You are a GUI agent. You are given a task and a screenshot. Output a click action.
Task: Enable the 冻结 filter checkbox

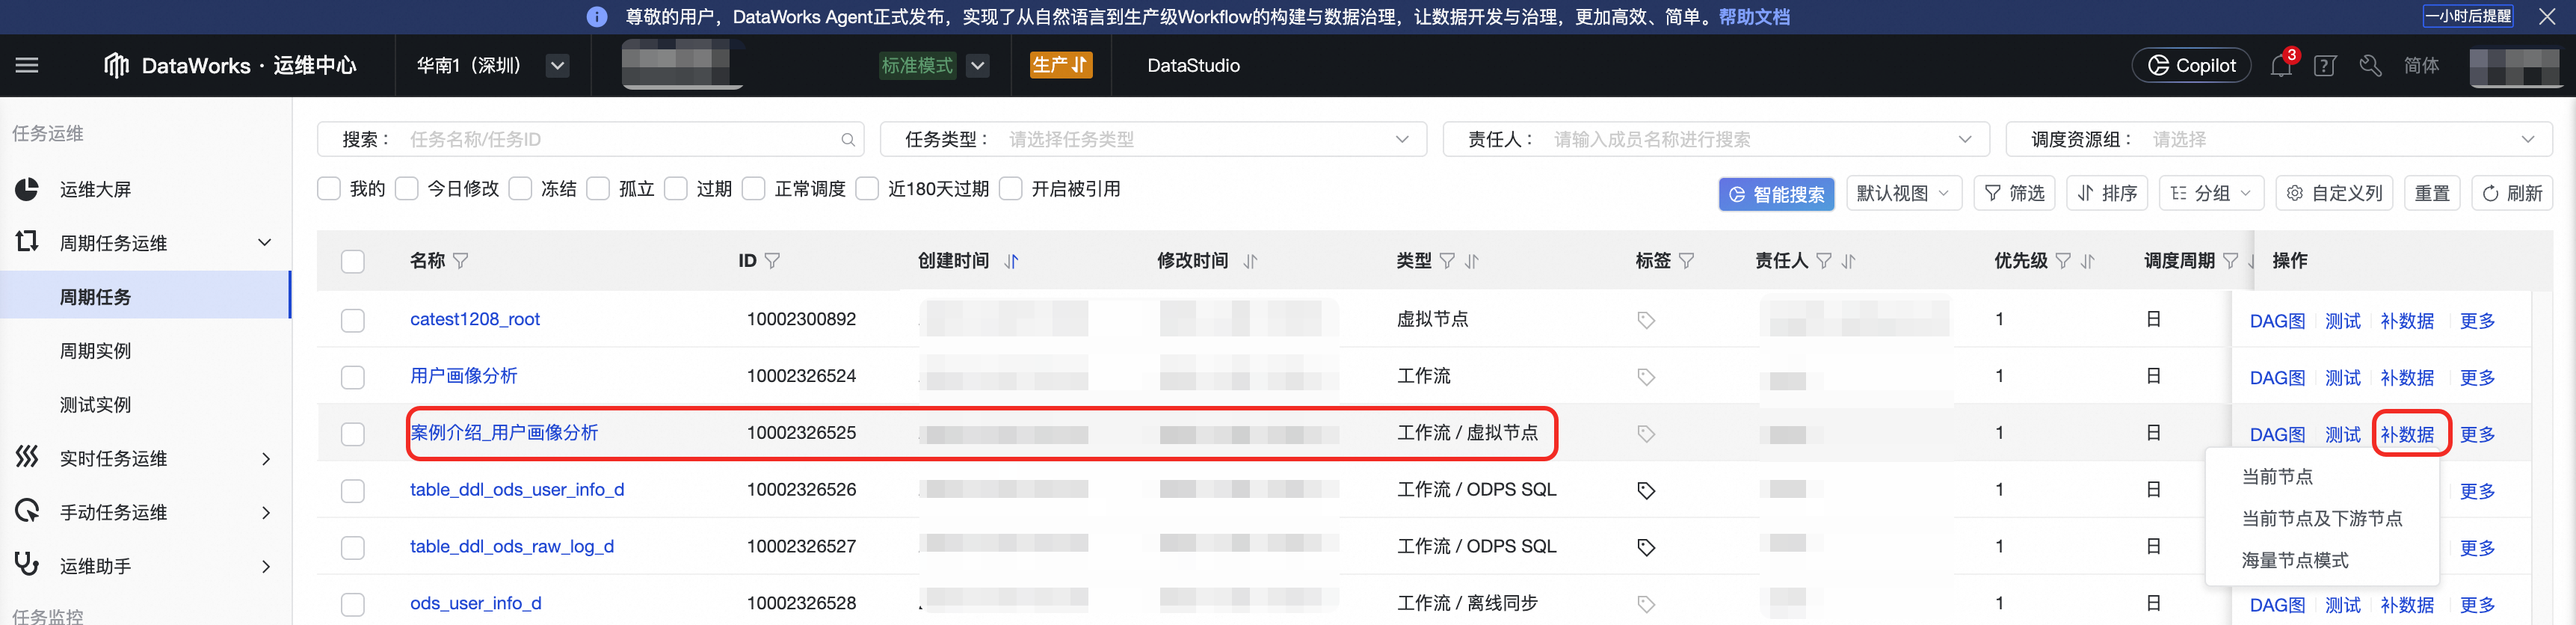point(520,188)
